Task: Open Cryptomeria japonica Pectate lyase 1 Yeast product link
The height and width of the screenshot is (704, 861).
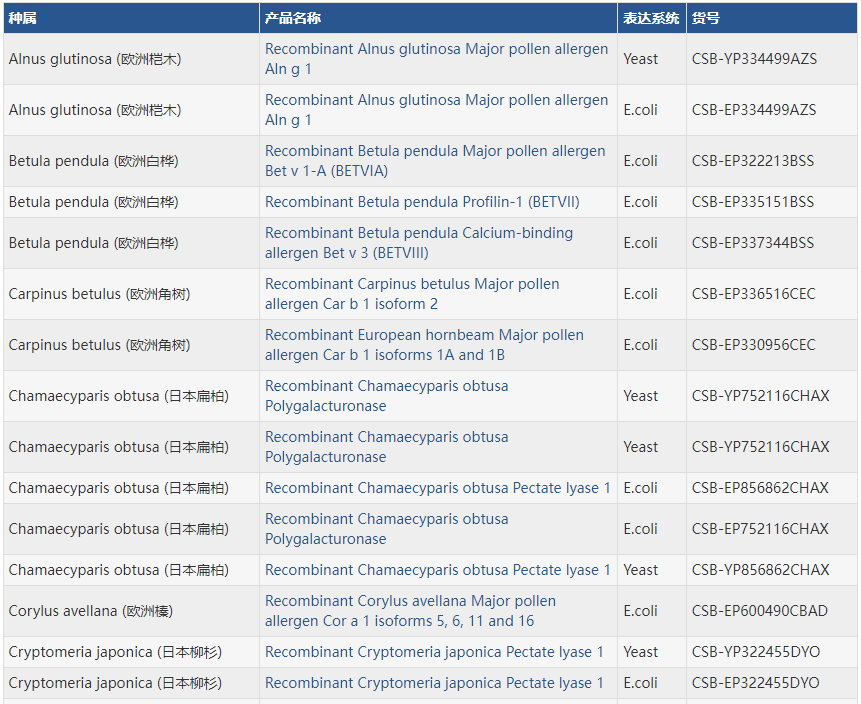Action: [x=434, y=652]
